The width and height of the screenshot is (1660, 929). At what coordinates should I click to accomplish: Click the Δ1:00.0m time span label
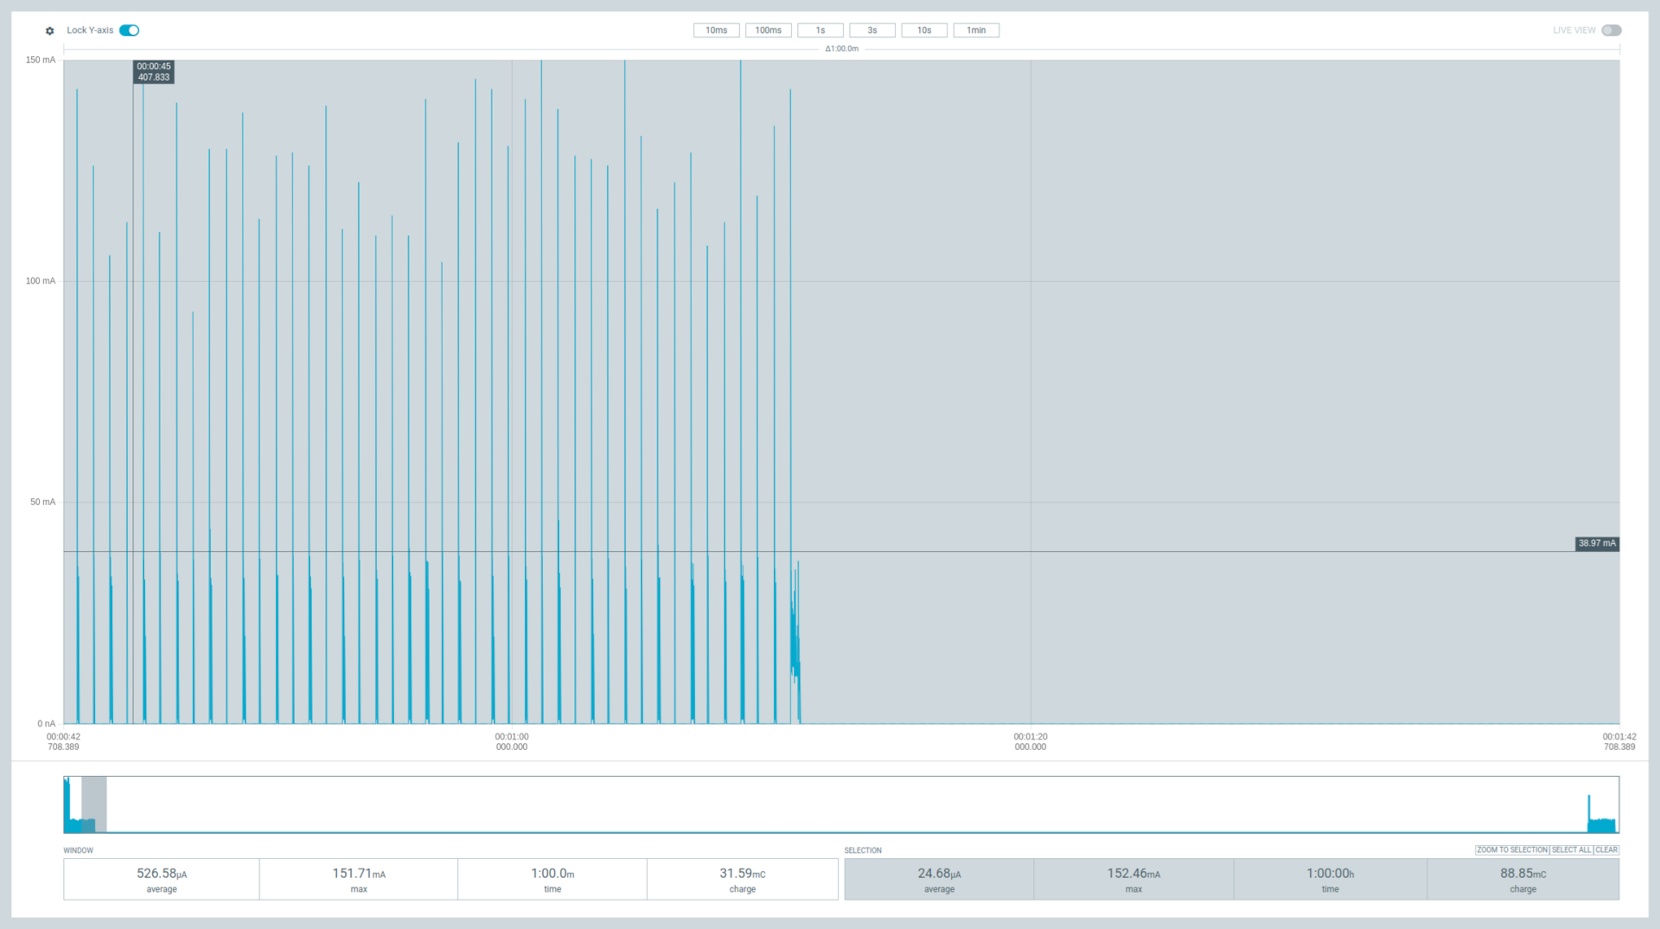click(841, 49)
